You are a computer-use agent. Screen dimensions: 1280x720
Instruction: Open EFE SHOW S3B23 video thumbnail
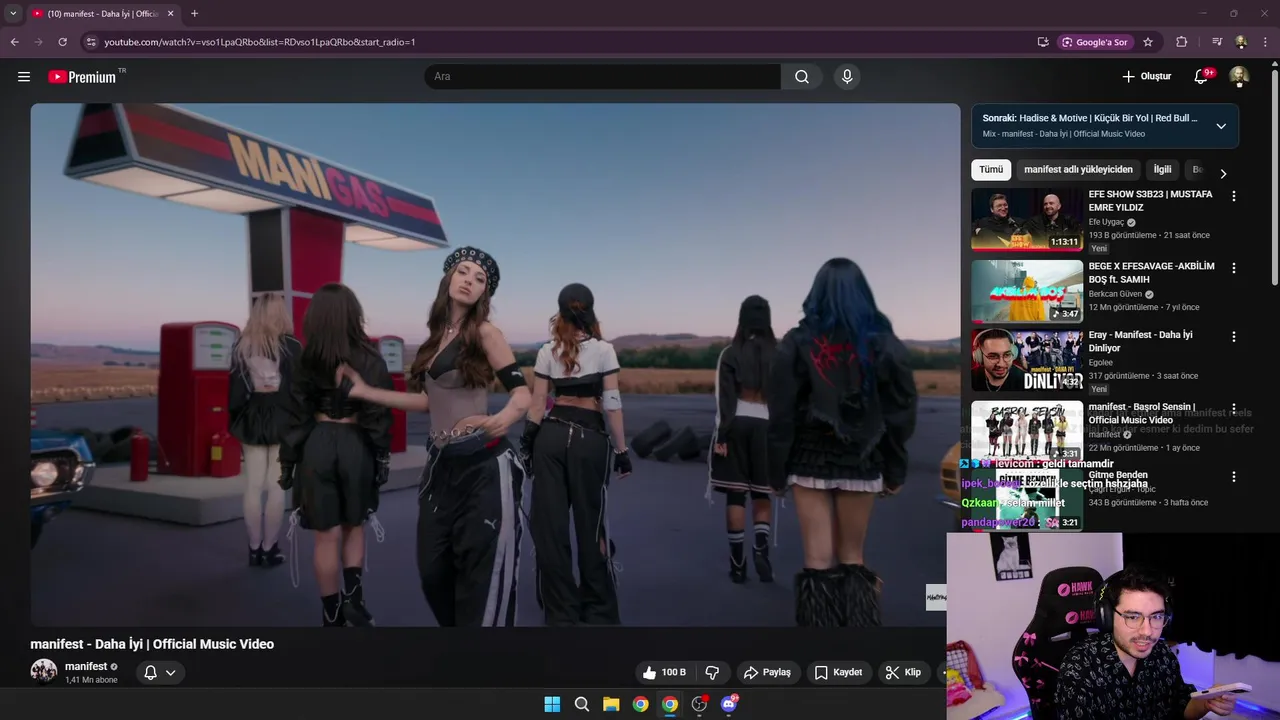(1027, 220)
